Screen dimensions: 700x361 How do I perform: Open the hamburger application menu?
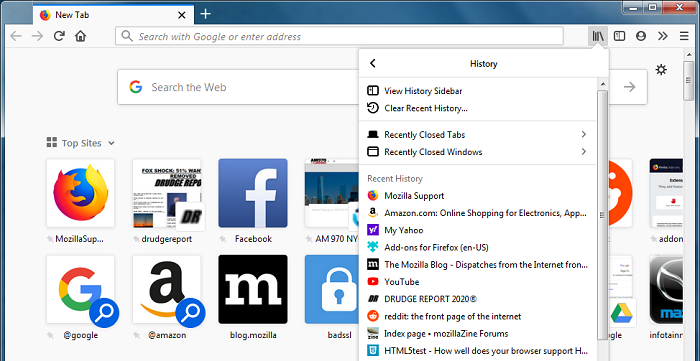(x=684, y=36)
